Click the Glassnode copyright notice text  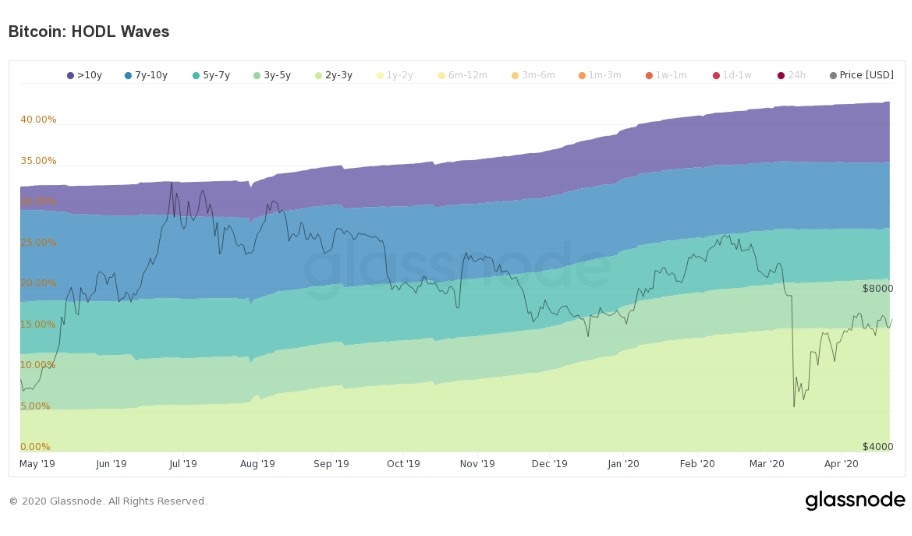[108, 501]
